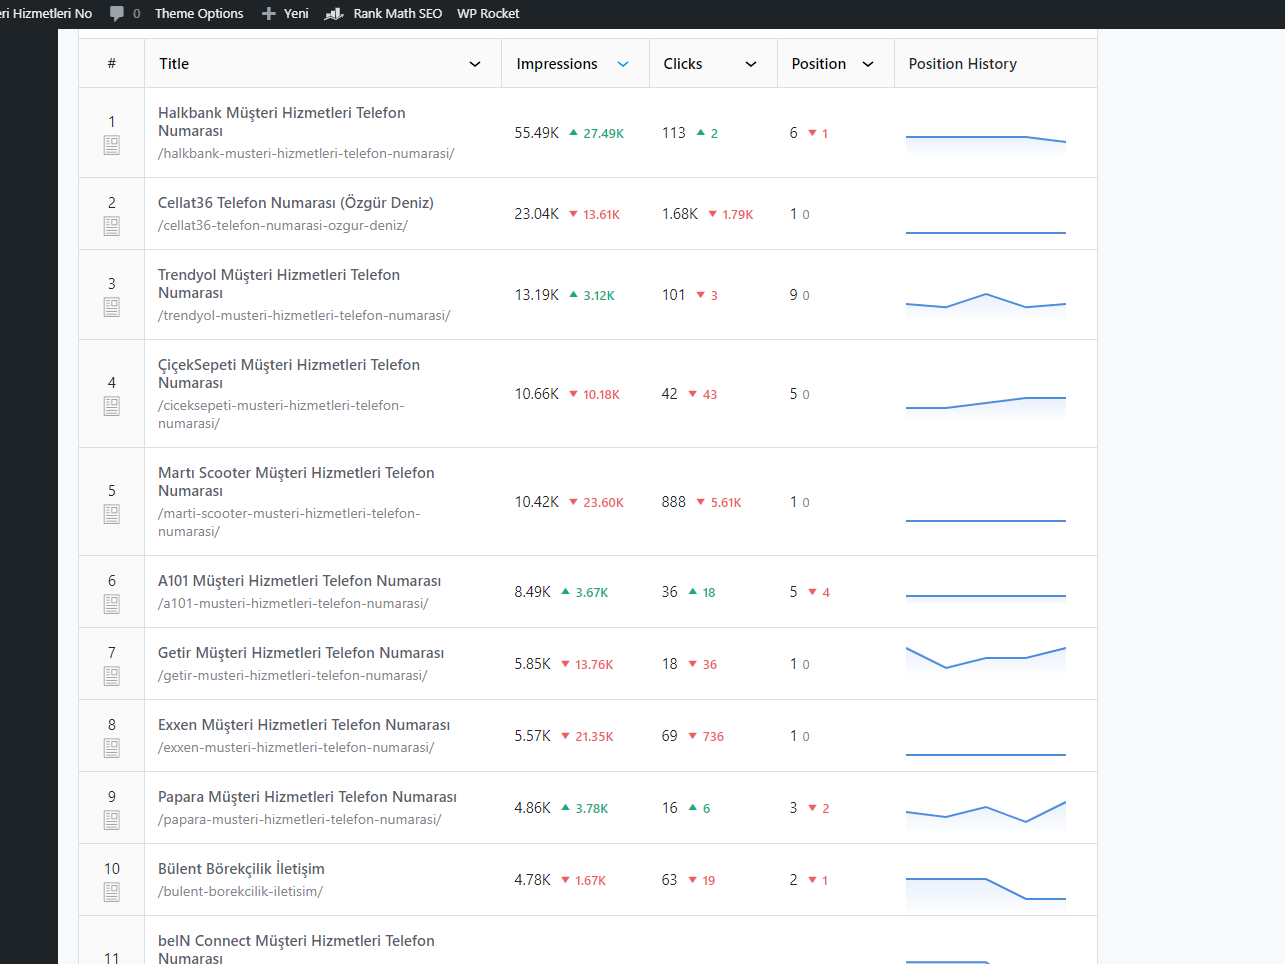Click the Rank Math SEO chart icon
Screen dimensions: 1285x964
click(334, 13)
